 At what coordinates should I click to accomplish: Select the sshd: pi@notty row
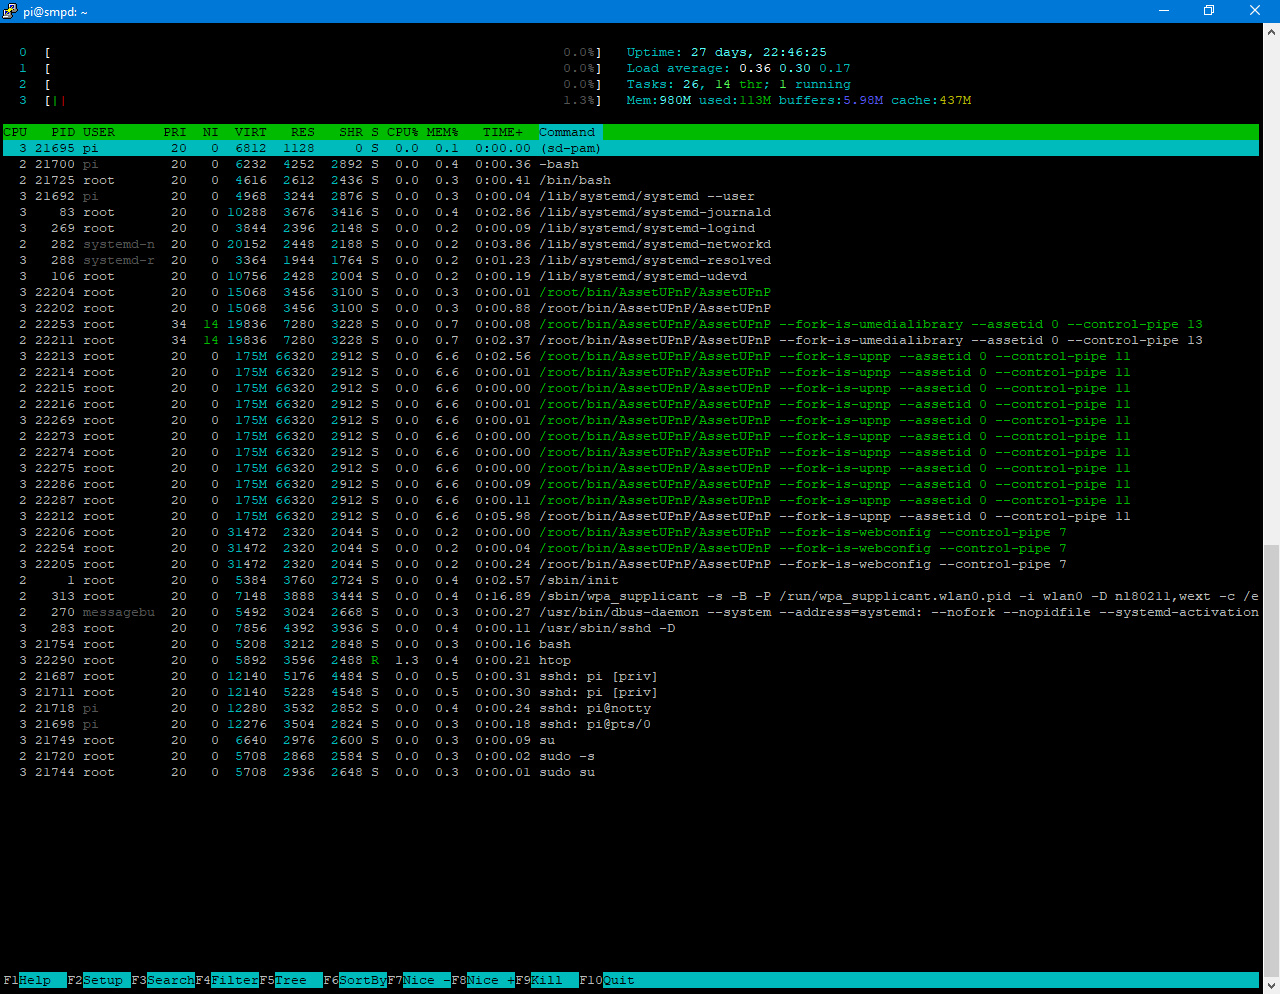[631, 708]
